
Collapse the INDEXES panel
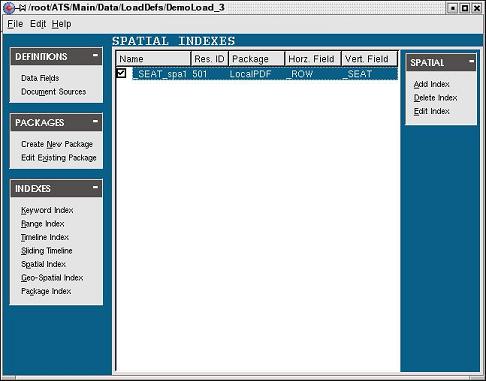[x=95, y=187]
